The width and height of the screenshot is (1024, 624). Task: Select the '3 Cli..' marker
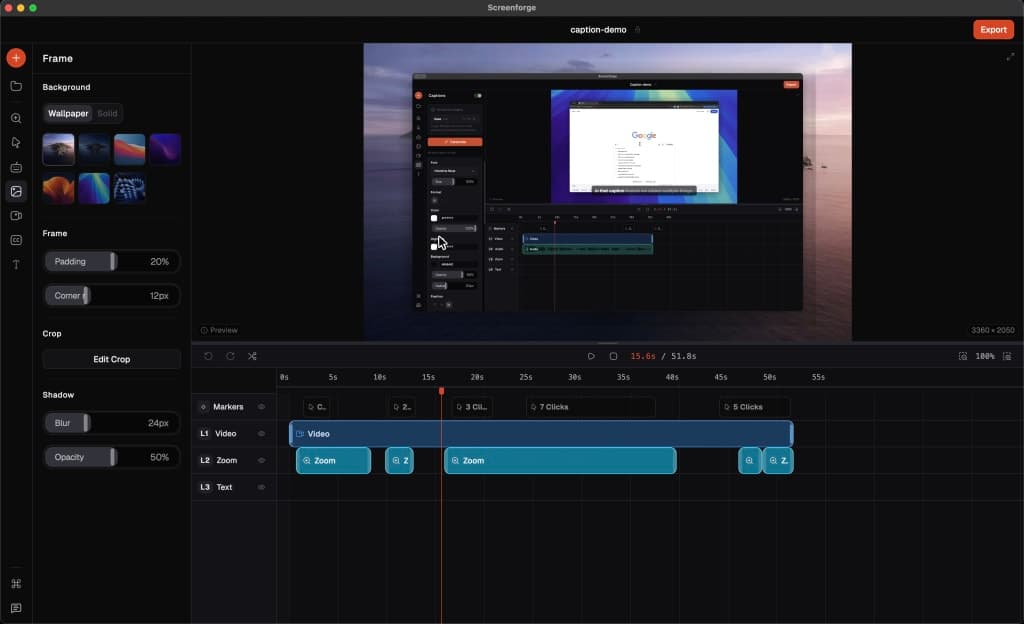click(x=472, y=407)
